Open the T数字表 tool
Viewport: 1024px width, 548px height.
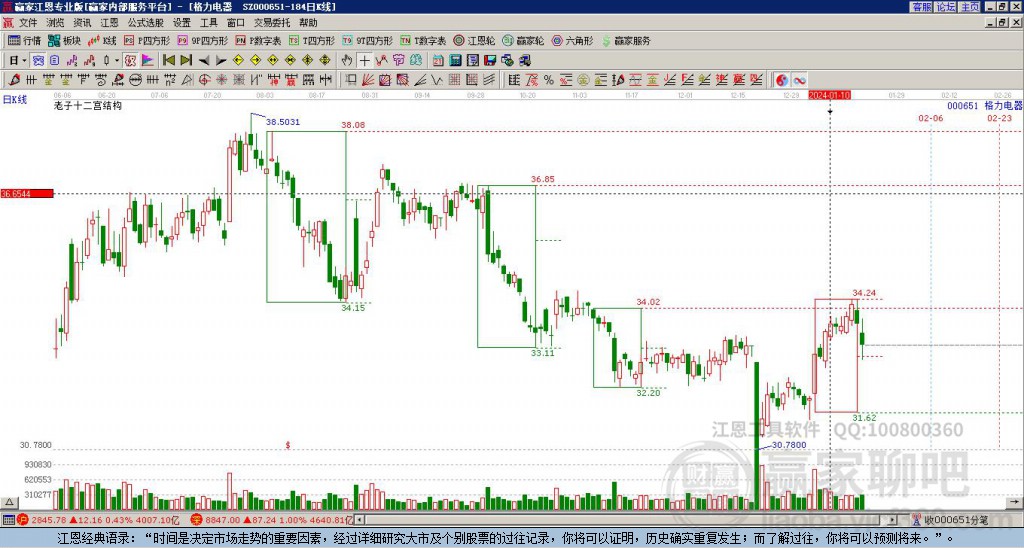423,40
